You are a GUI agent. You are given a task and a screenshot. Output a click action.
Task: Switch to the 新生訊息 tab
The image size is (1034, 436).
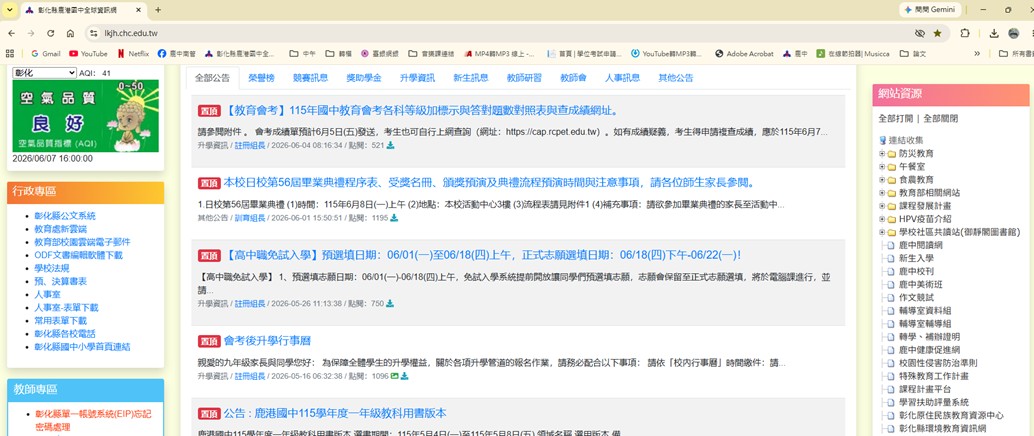471,78
